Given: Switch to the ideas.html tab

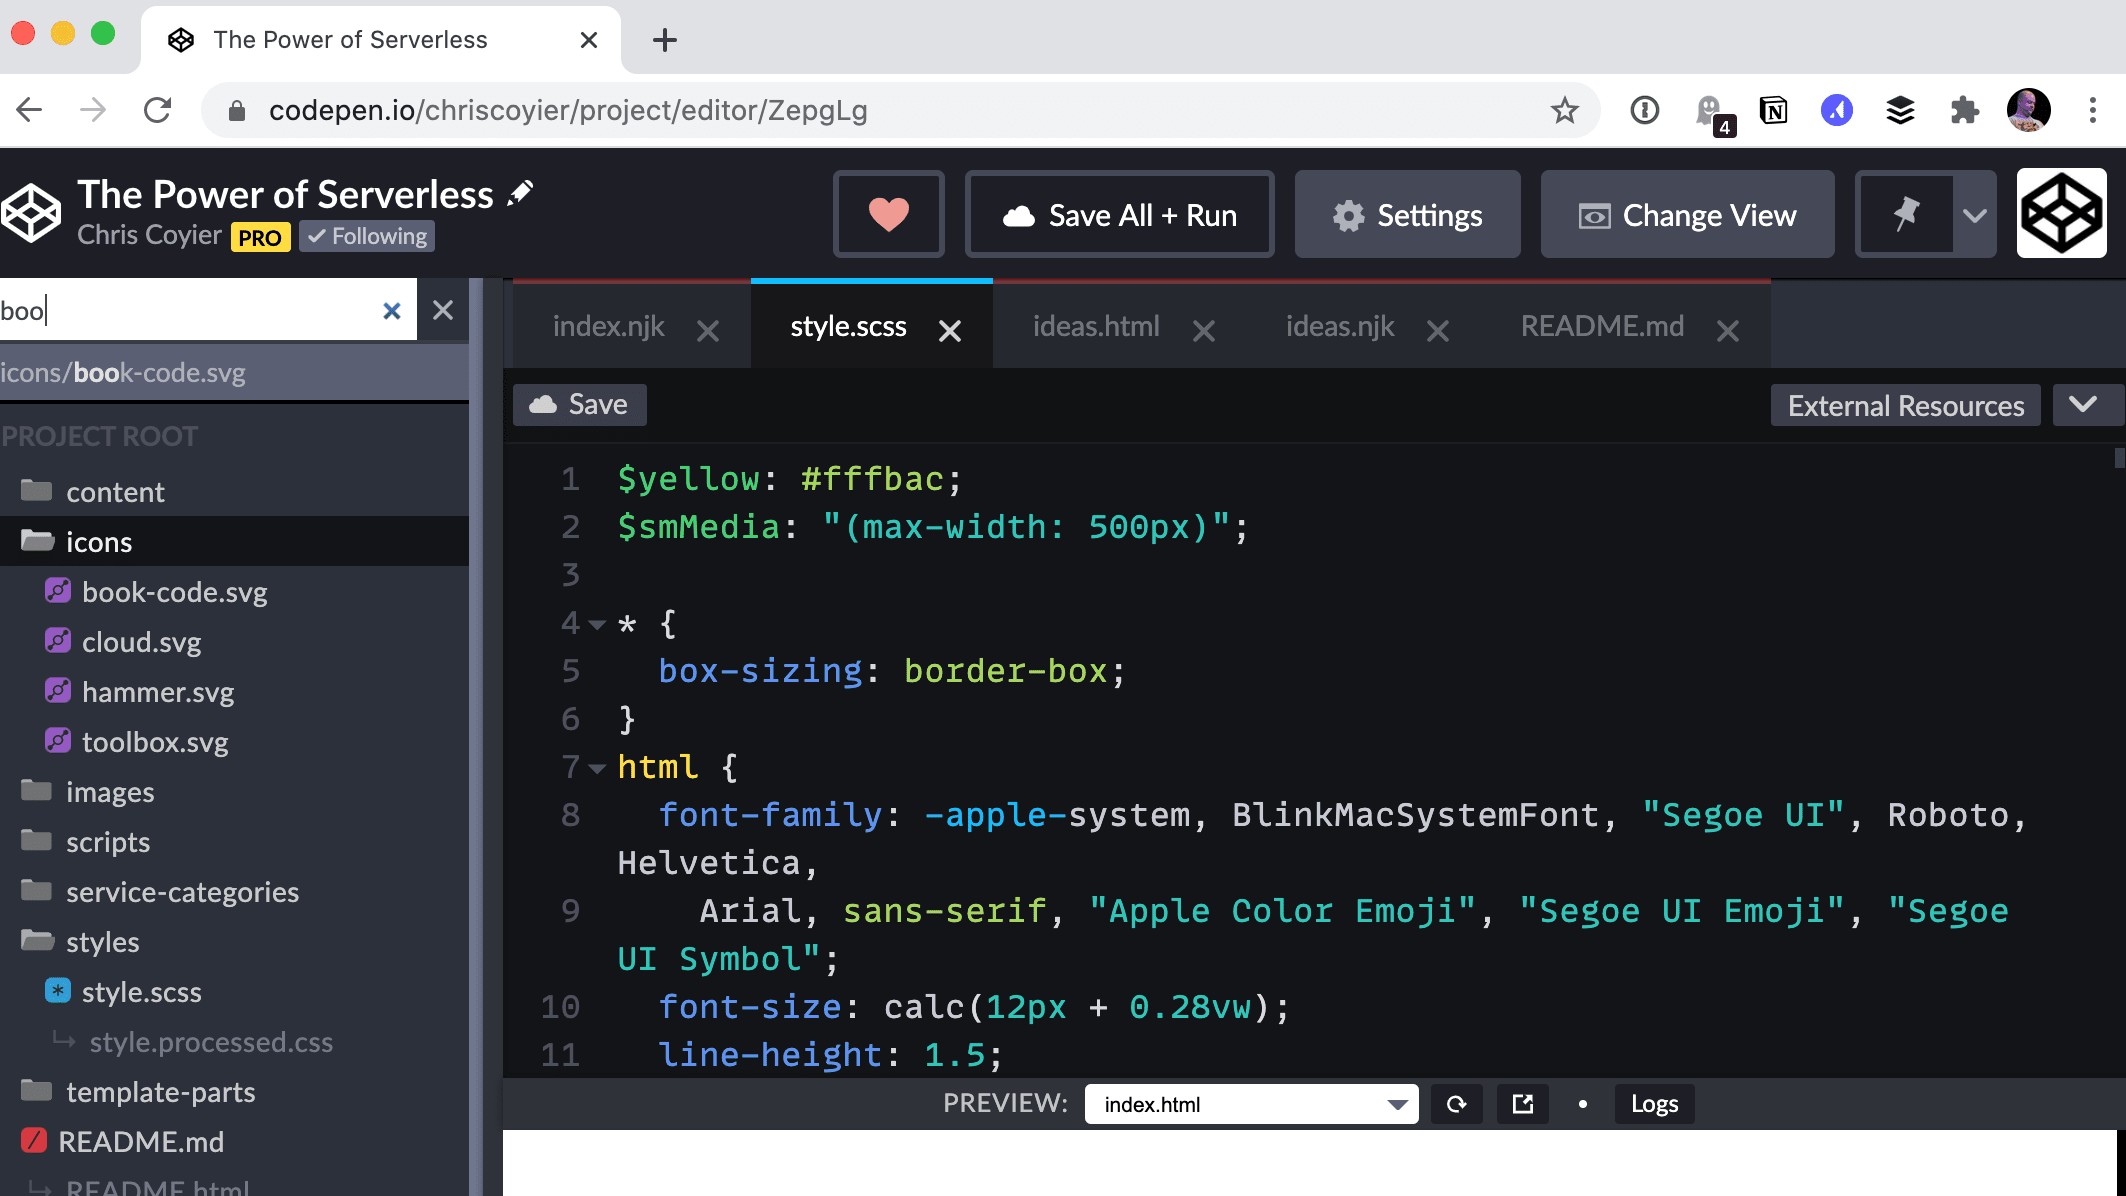Looking at the screenshot, I should pyautogui.click(x=1096, y=326).
